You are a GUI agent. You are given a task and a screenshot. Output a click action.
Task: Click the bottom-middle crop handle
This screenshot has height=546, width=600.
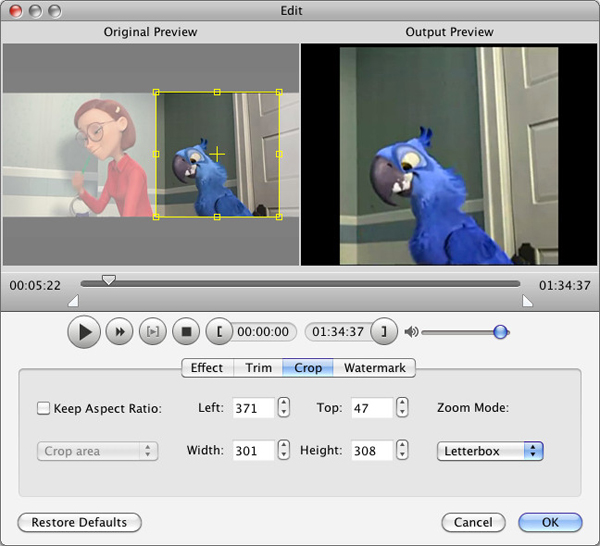pyautogui.click(x=217, y=217)
